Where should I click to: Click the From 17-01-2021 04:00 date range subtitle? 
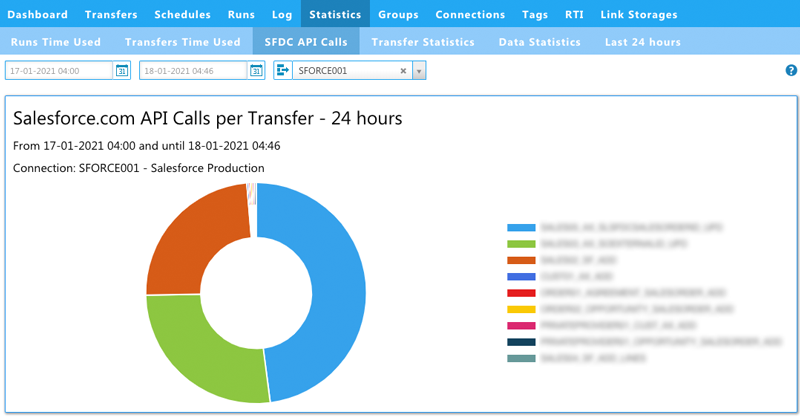(146, 146)
